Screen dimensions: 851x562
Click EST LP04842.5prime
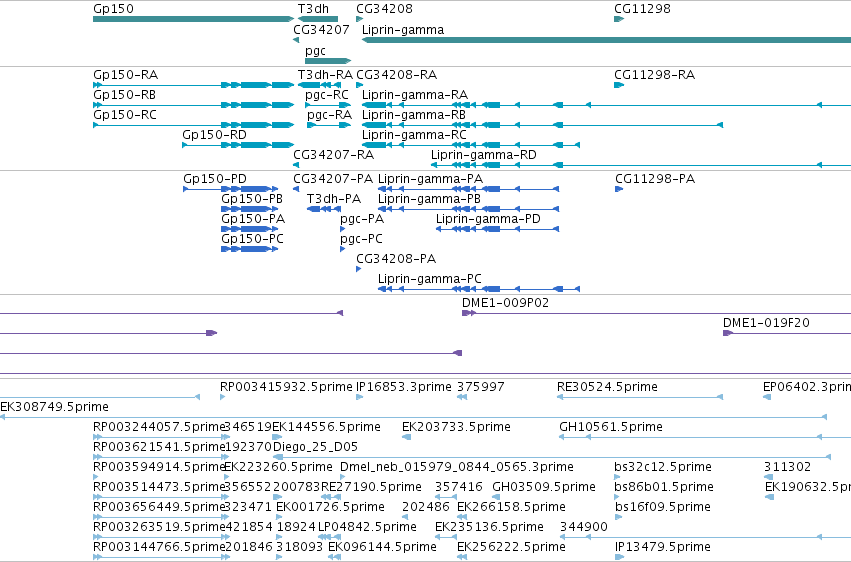(367, 528)
